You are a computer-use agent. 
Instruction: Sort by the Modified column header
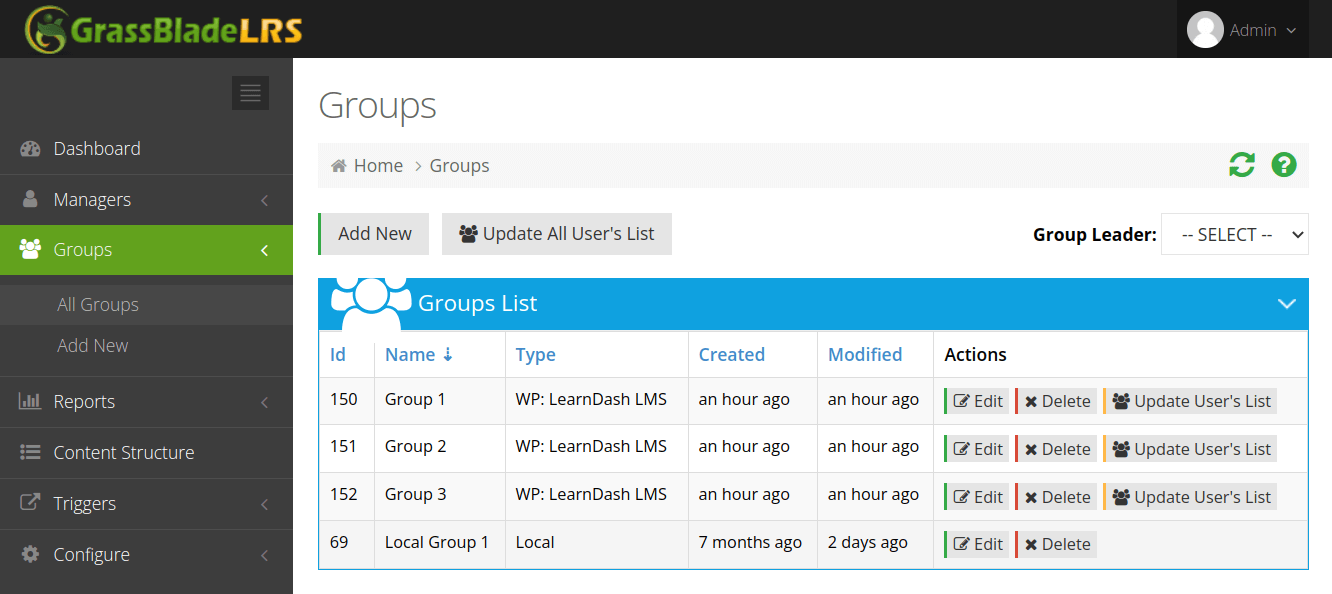(865, 355)
